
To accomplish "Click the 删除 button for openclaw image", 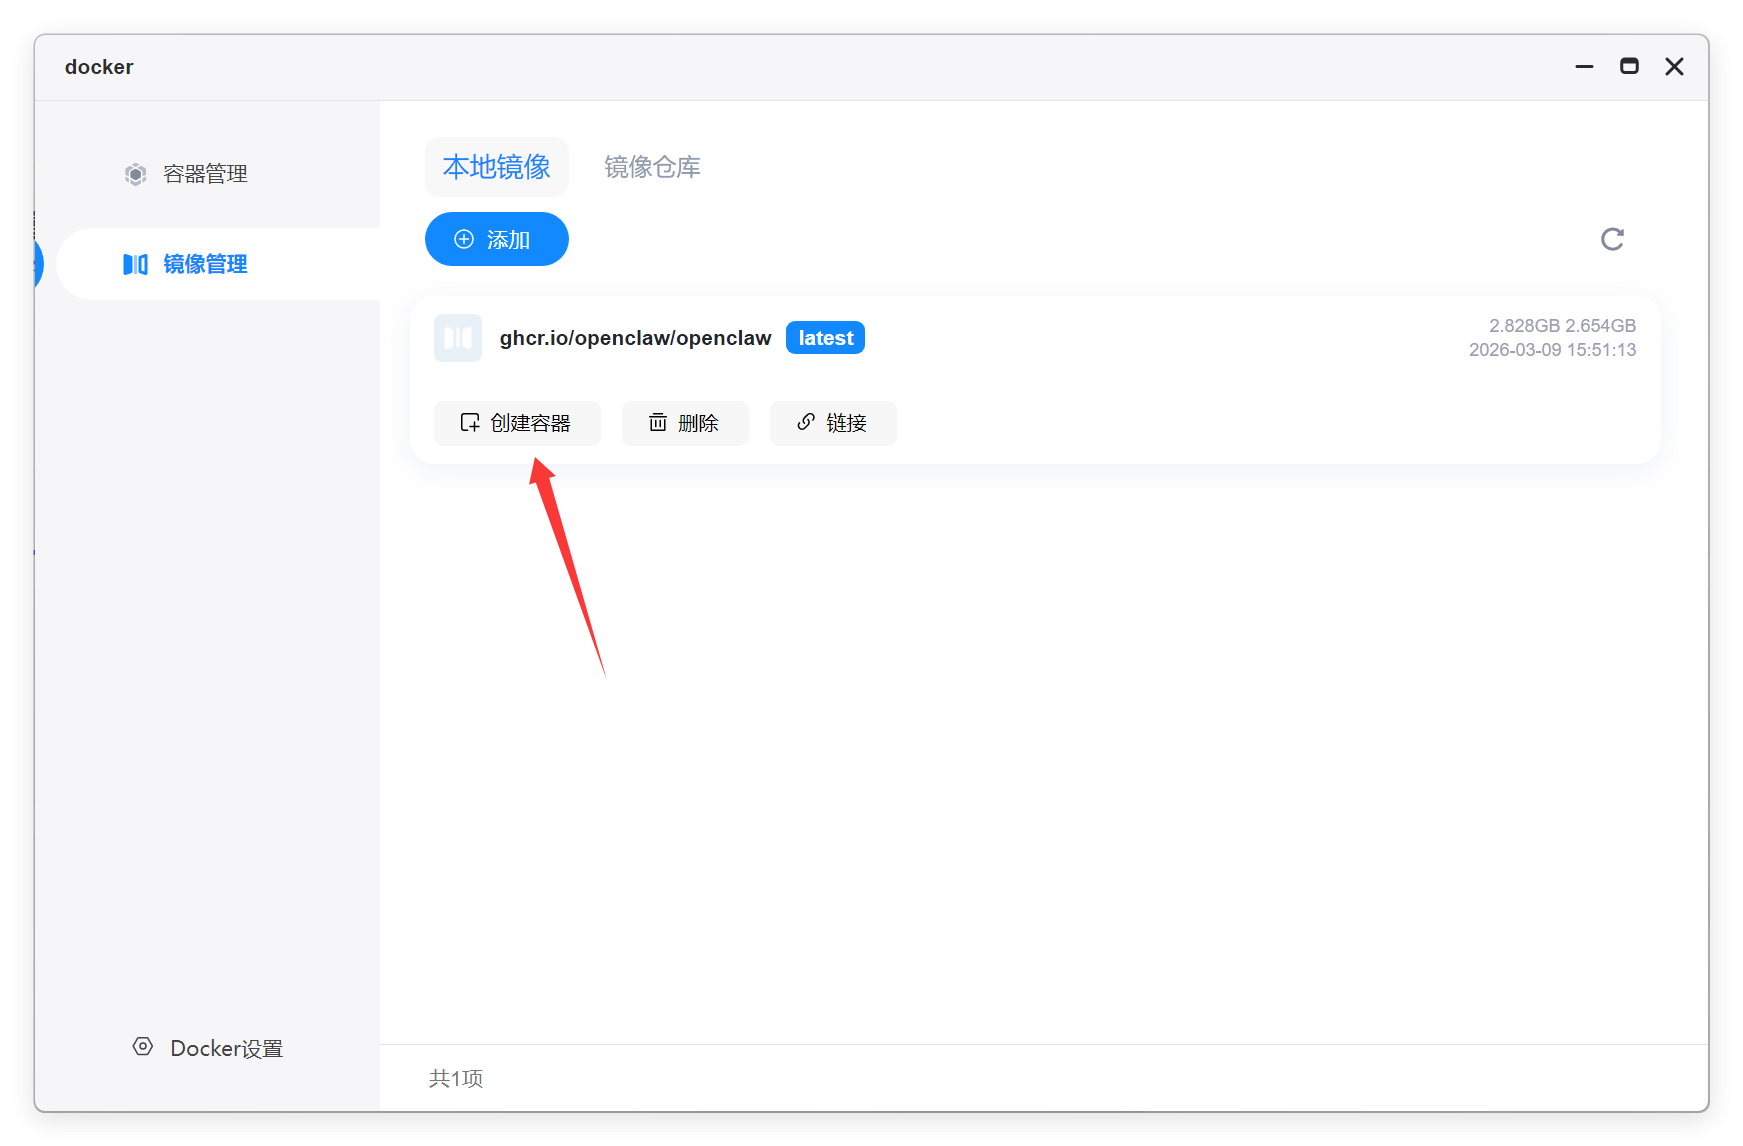I will coord(685,423).
